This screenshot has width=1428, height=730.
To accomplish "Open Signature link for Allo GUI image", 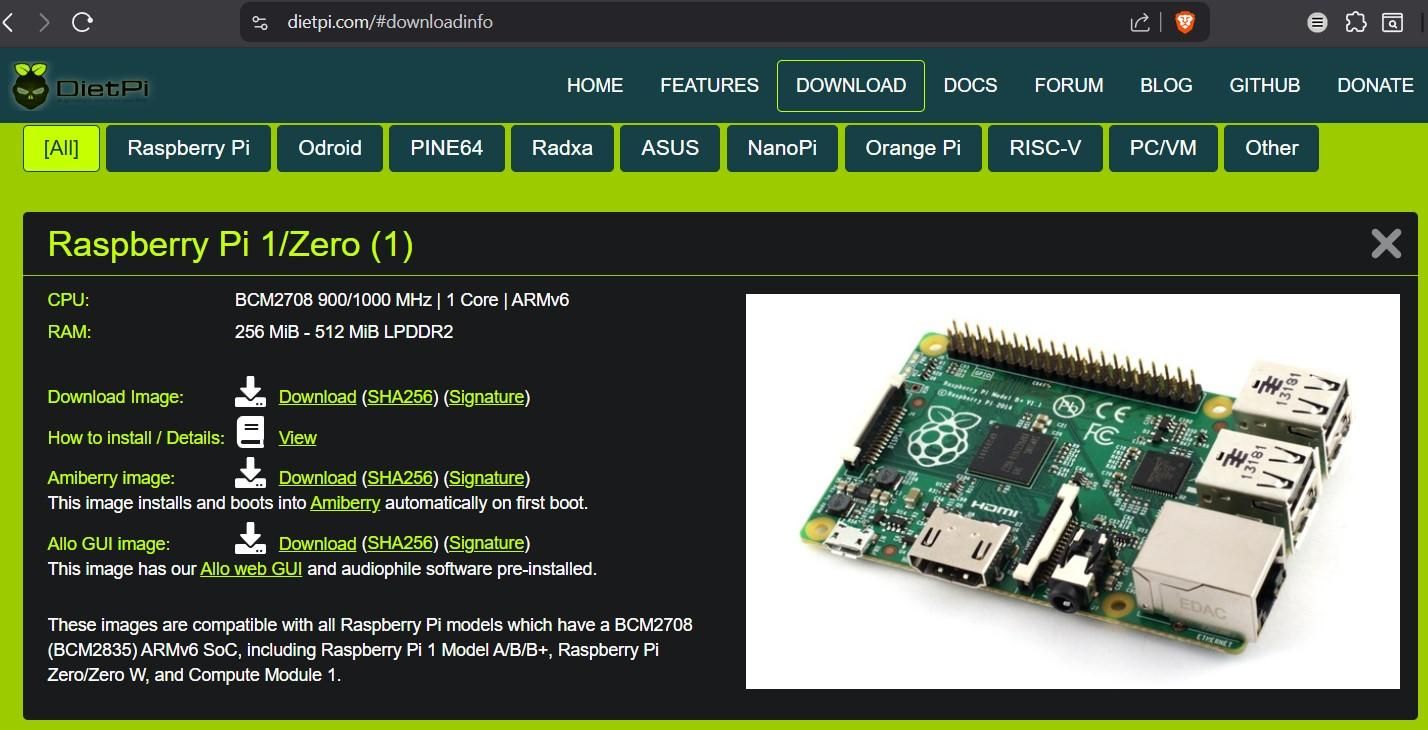I will [x=487, y=543].
